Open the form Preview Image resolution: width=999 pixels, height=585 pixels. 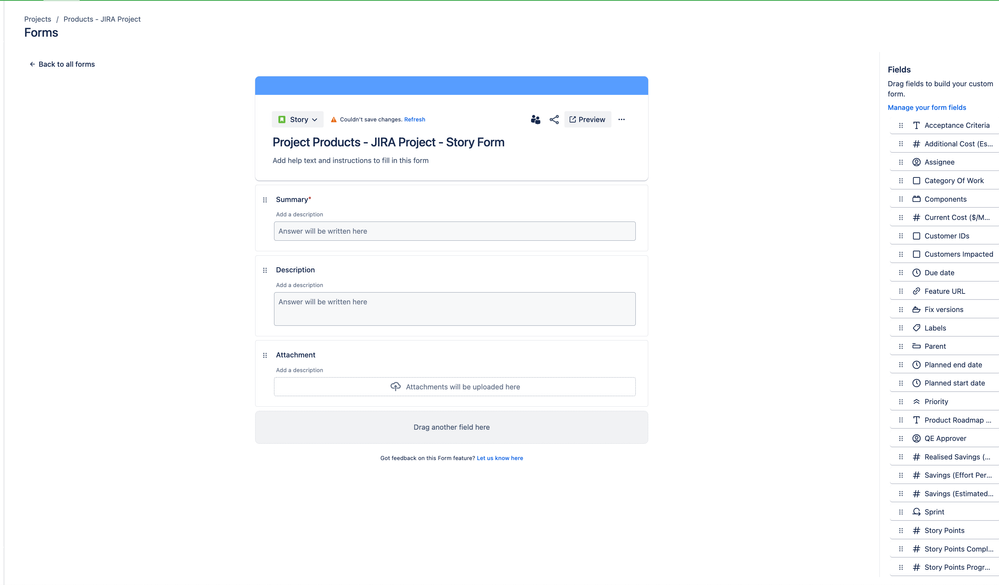coord(587,119)
